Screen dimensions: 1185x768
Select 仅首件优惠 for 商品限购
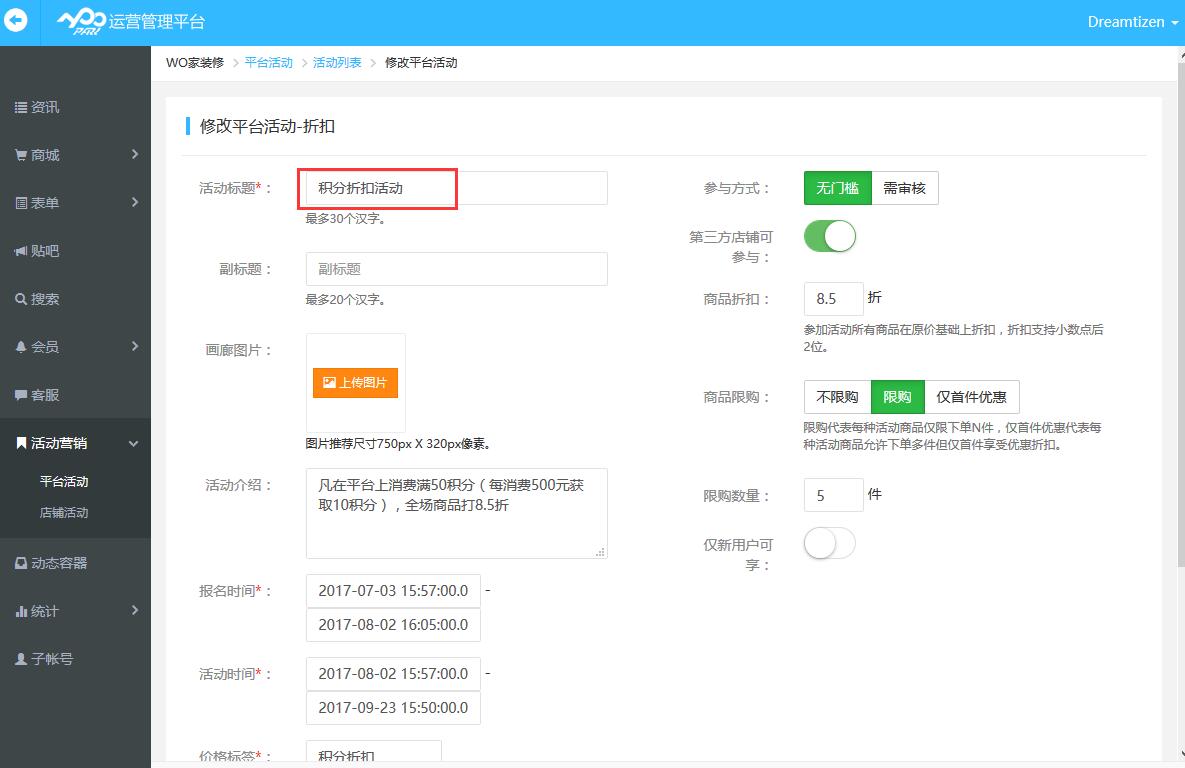(x=970, y=397)
